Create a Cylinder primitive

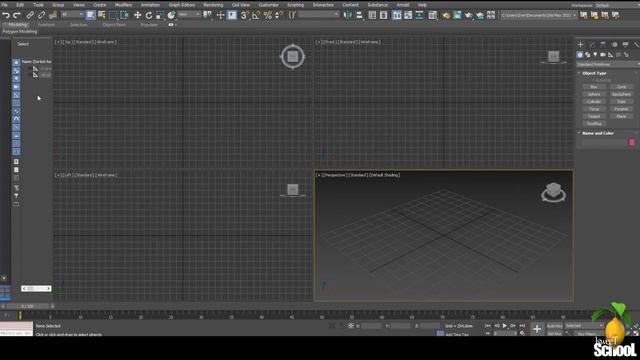pyautogui.click(x=594, y=102)
